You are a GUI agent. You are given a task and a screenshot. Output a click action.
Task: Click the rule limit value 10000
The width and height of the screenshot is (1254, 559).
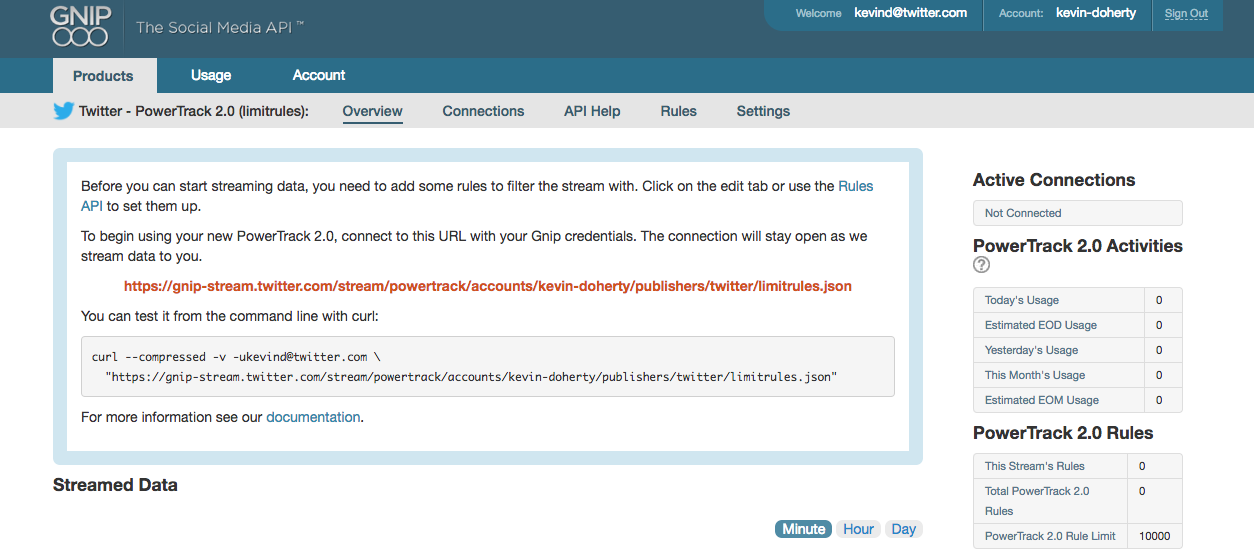click(x=1154, y=536)
